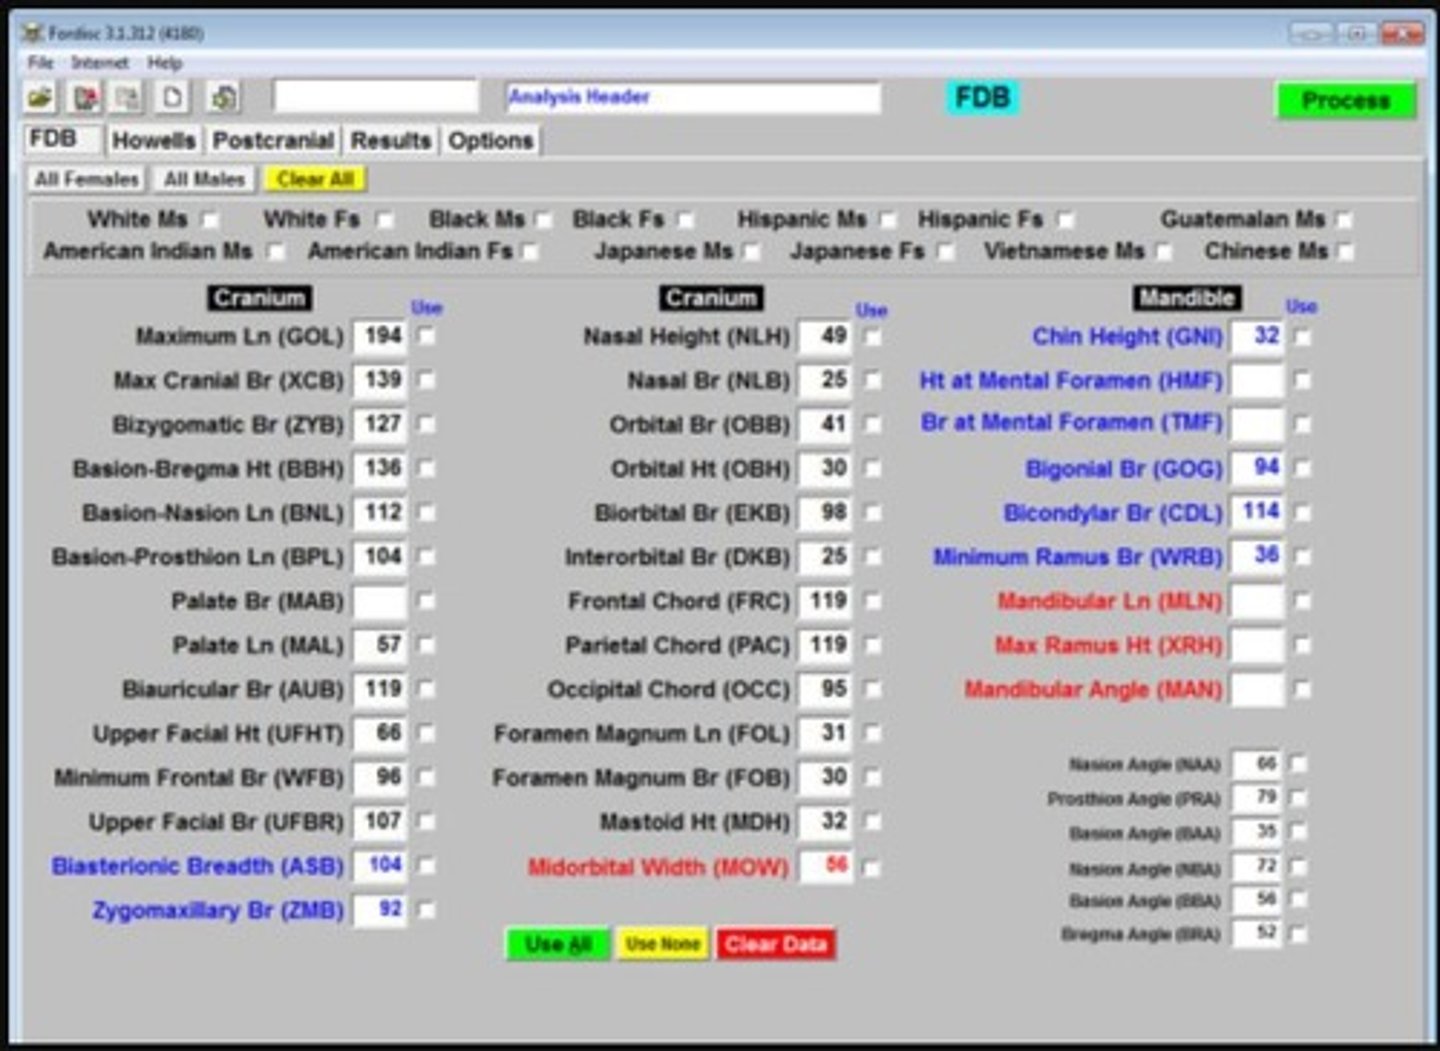Screen dimensions: 1440x1051
Task: Click the empty Mandibular Angle (MAN) field
Action: coord(1257,690)
